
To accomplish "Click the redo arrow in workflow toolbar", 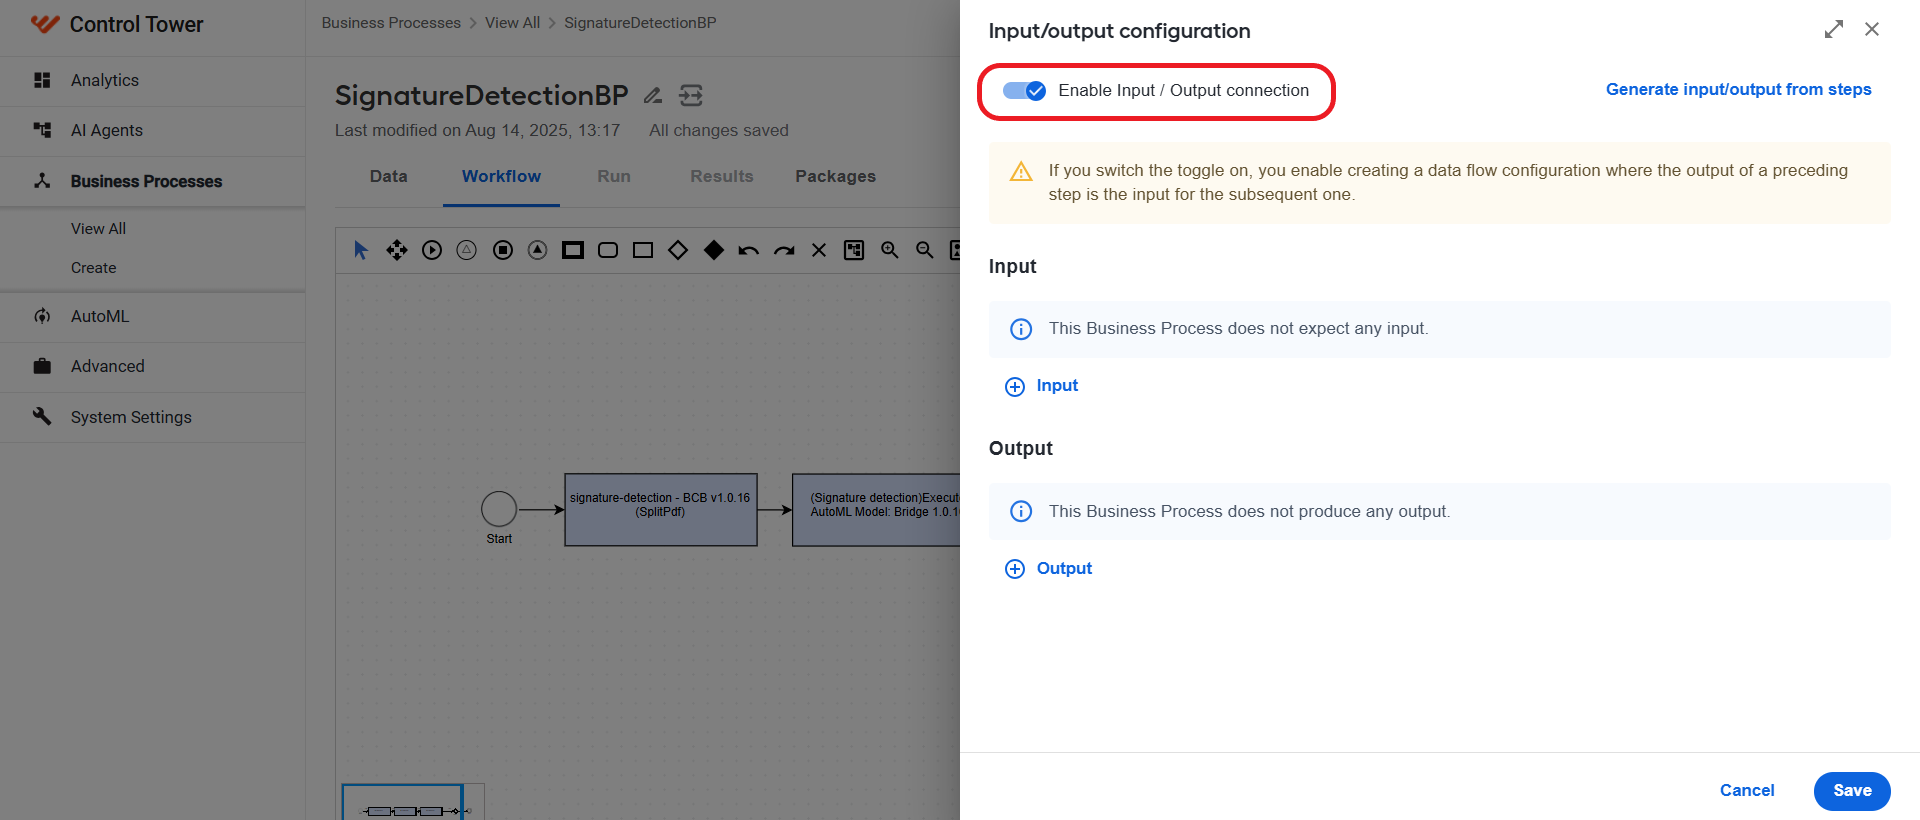I will coord(784,250).
